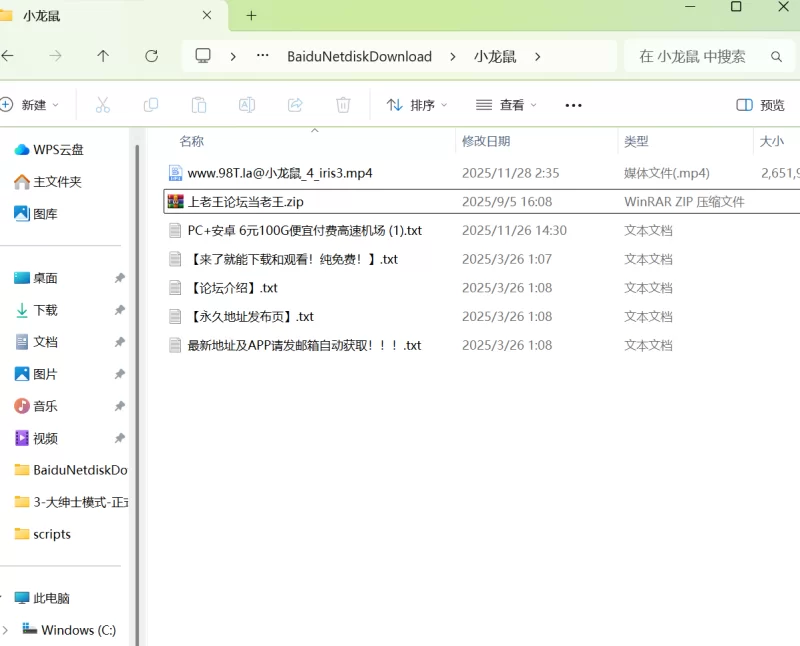Click the Share icon in toolbar
The image size is (800, 646).
point(295,105)
